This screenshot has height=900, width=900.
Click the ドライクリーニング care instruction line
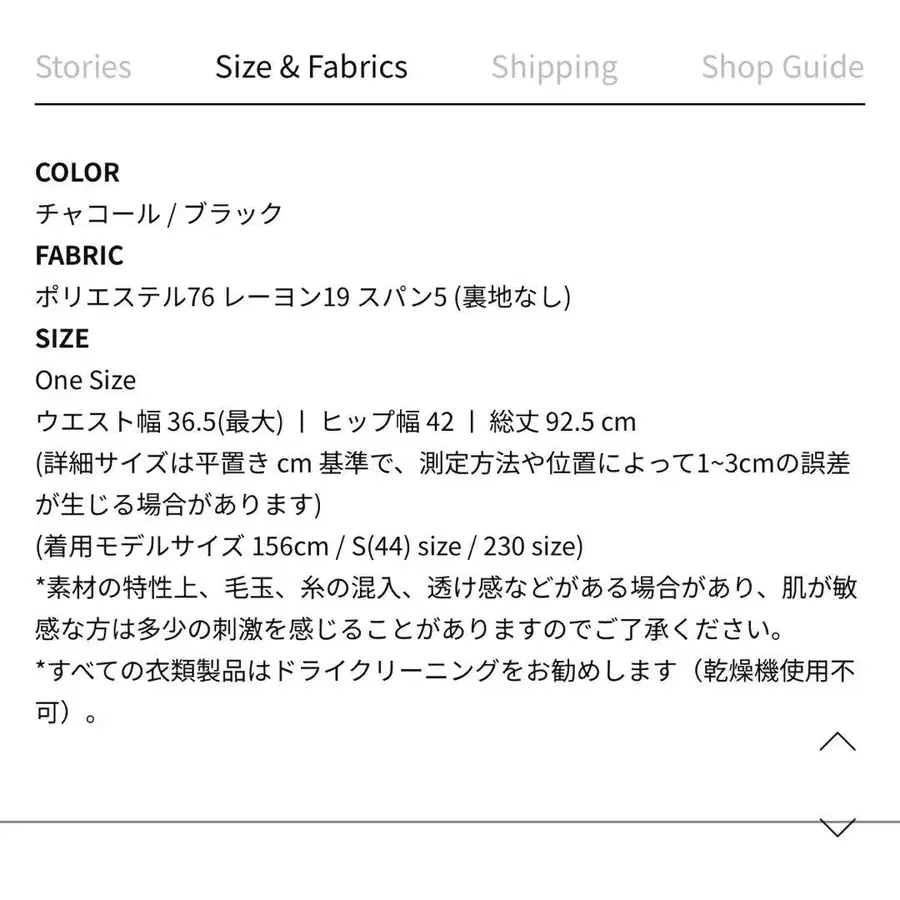pos(446,672)
